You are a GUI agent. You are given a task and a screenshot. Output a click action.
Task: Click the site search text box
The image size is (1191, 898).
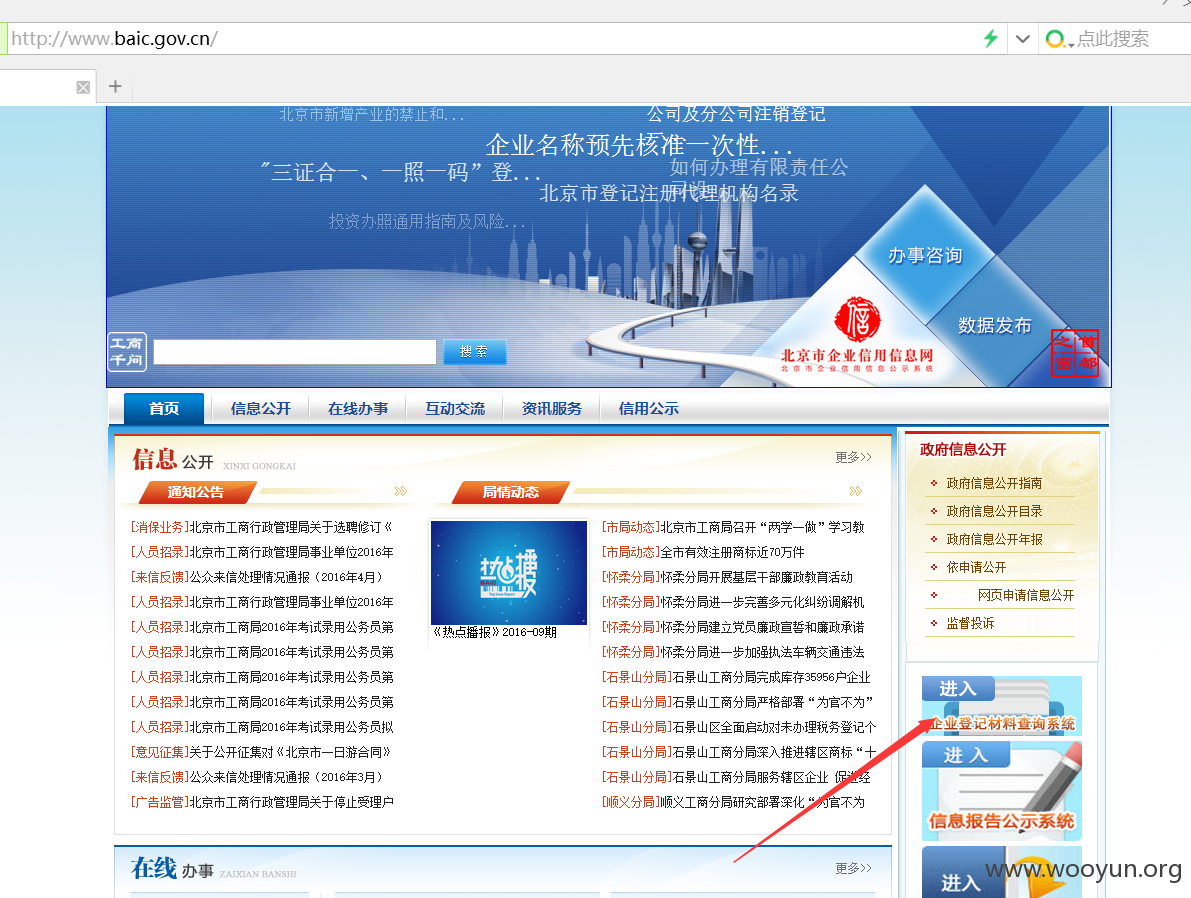(295, 352)
